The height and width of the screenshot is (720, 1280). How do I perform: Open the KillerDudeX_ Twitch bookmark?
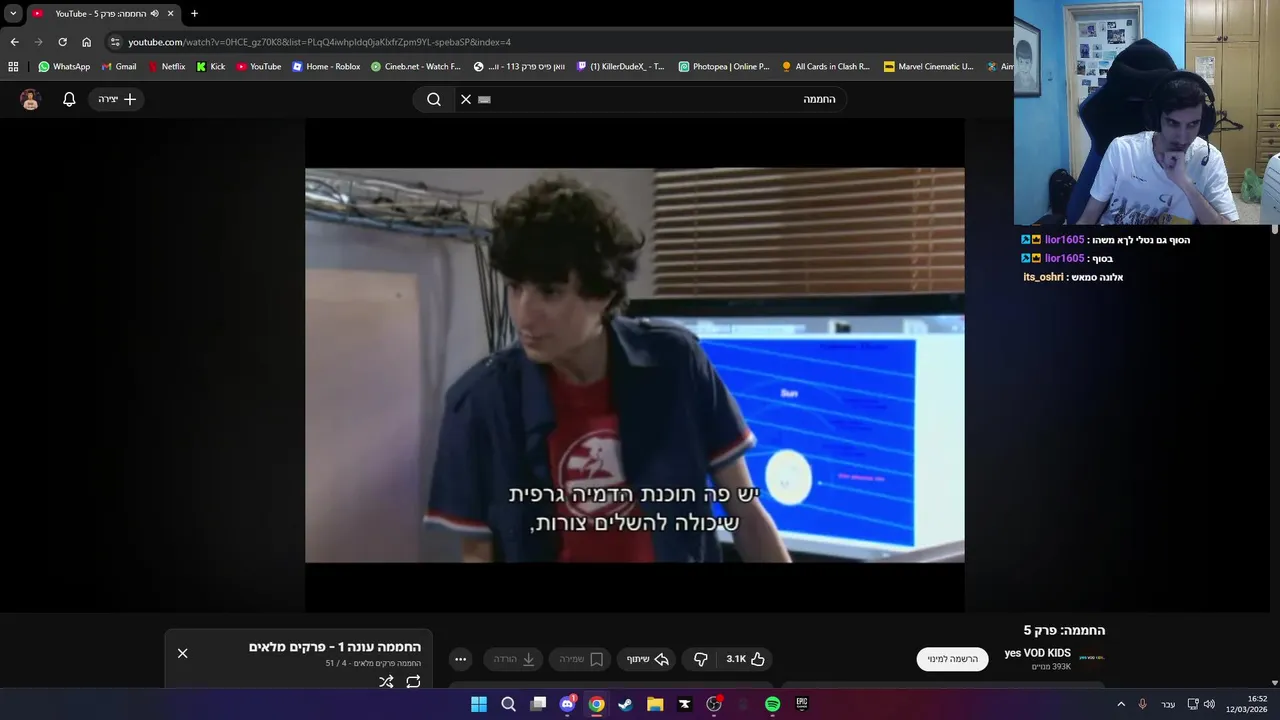click(621, 67)
